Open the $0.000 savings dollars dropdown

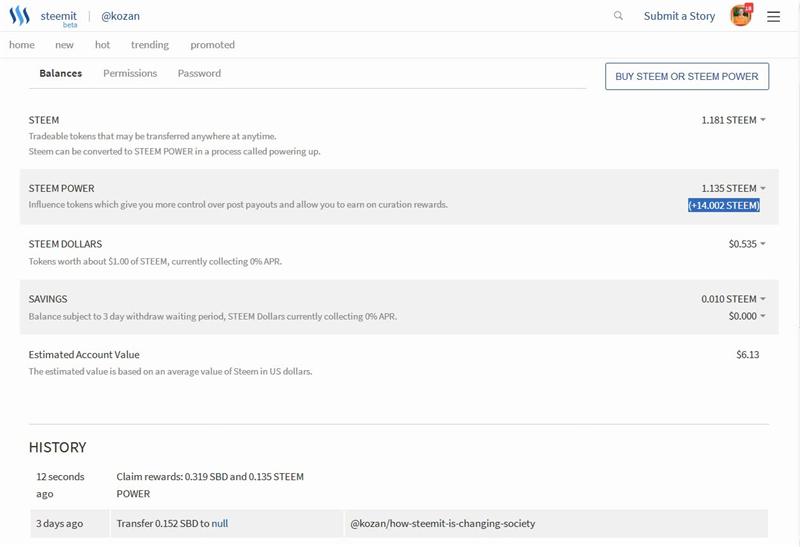click(x=747, y=316)
